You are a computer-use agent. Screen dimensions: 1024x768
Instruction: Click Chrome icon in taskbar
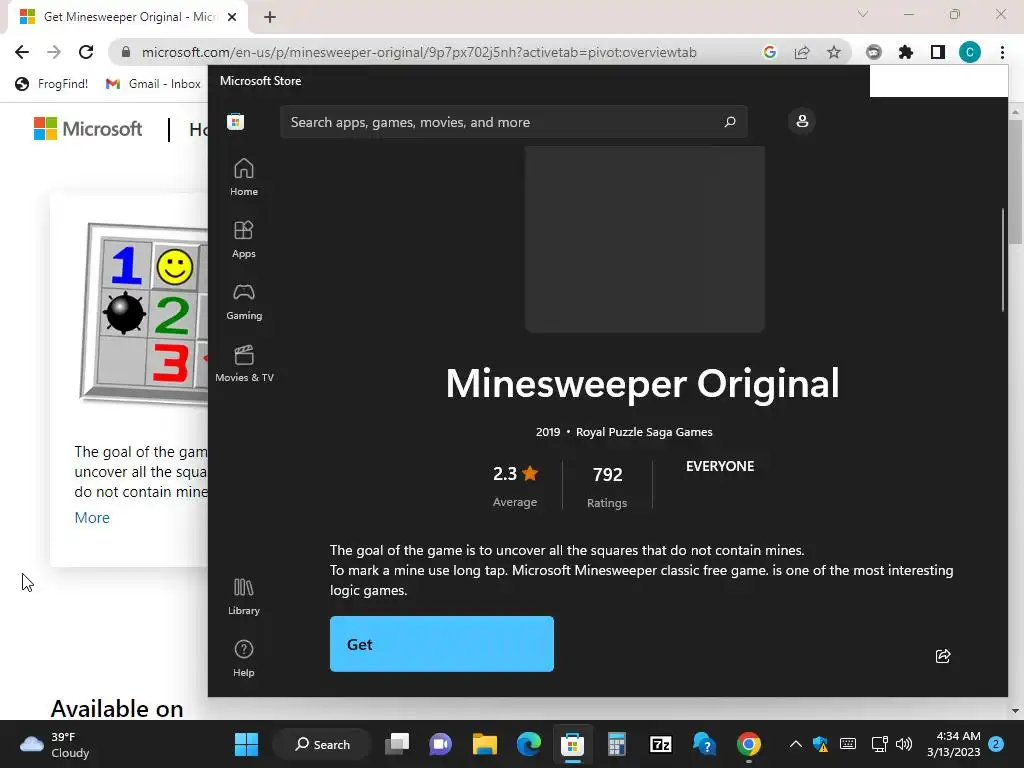(748, 744)
